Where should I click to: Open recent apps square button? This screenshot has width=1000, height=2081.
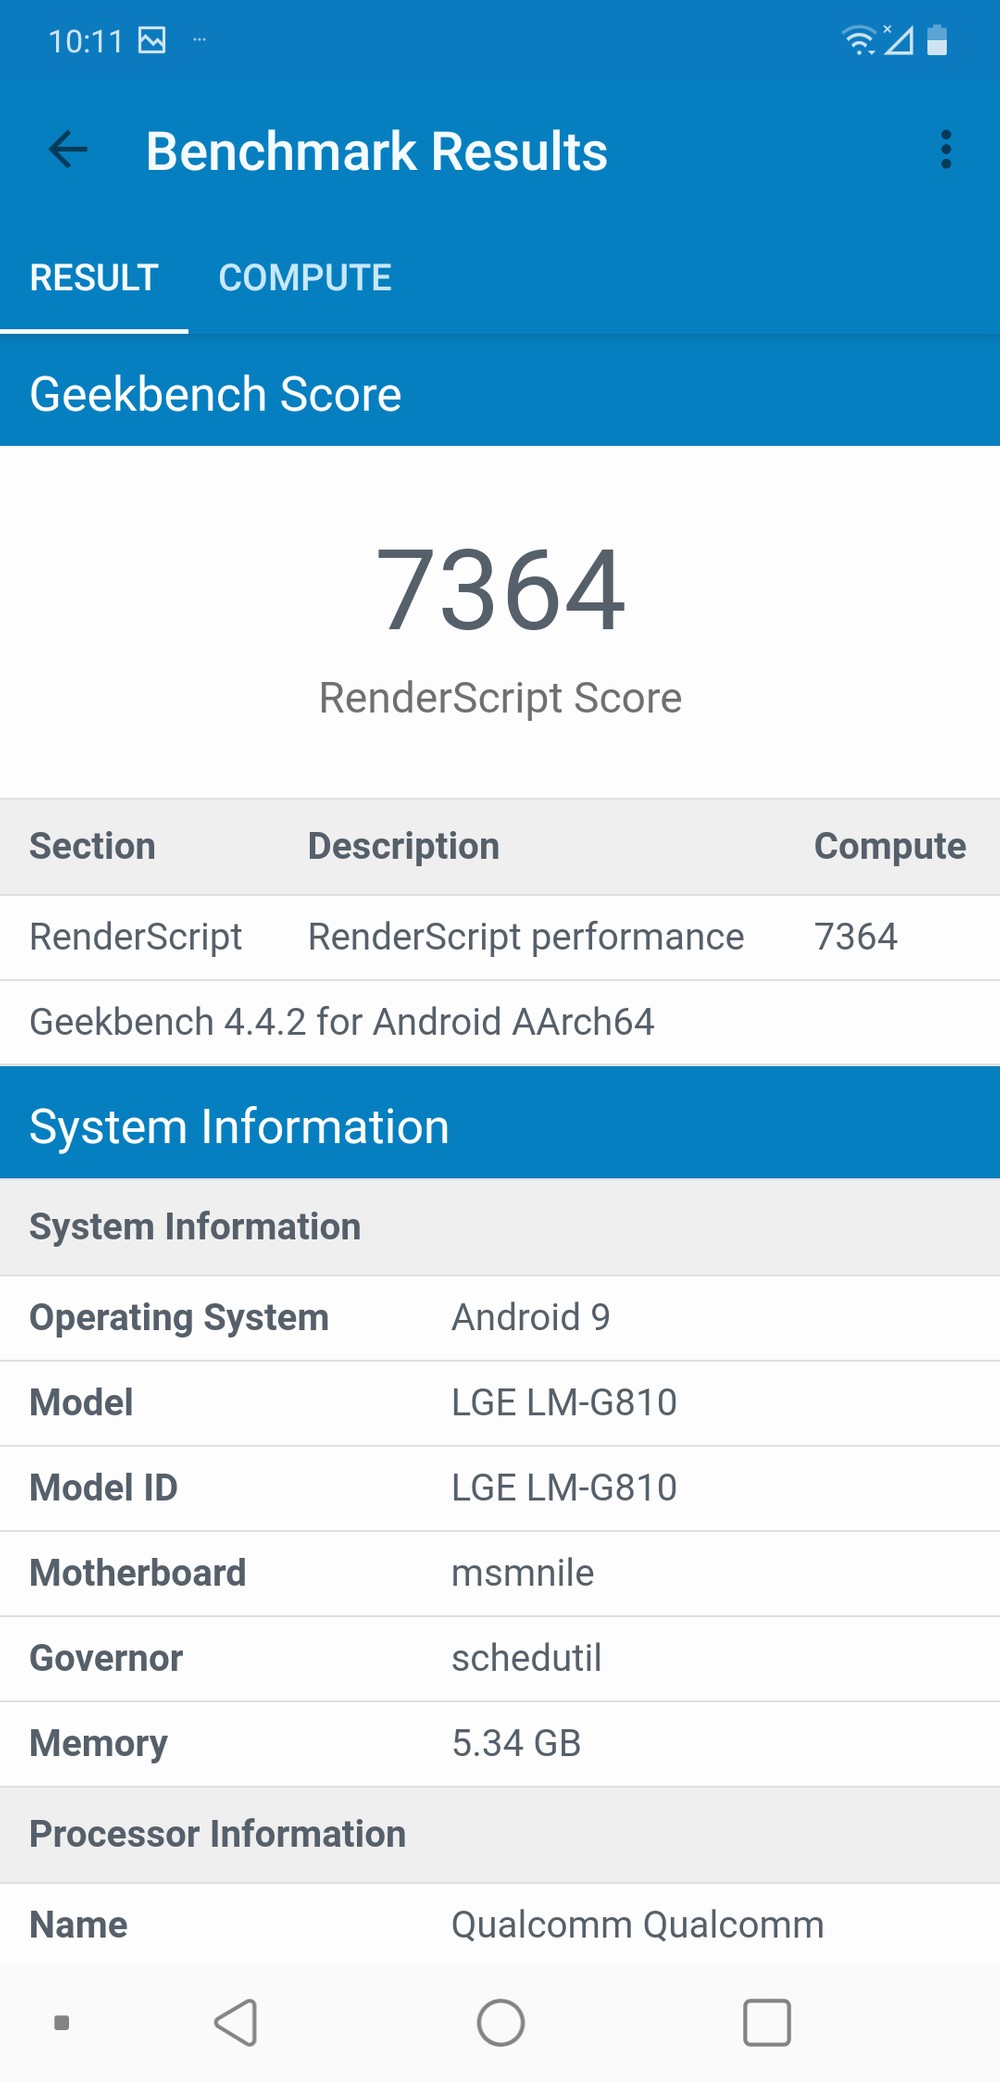[767, 2022]
